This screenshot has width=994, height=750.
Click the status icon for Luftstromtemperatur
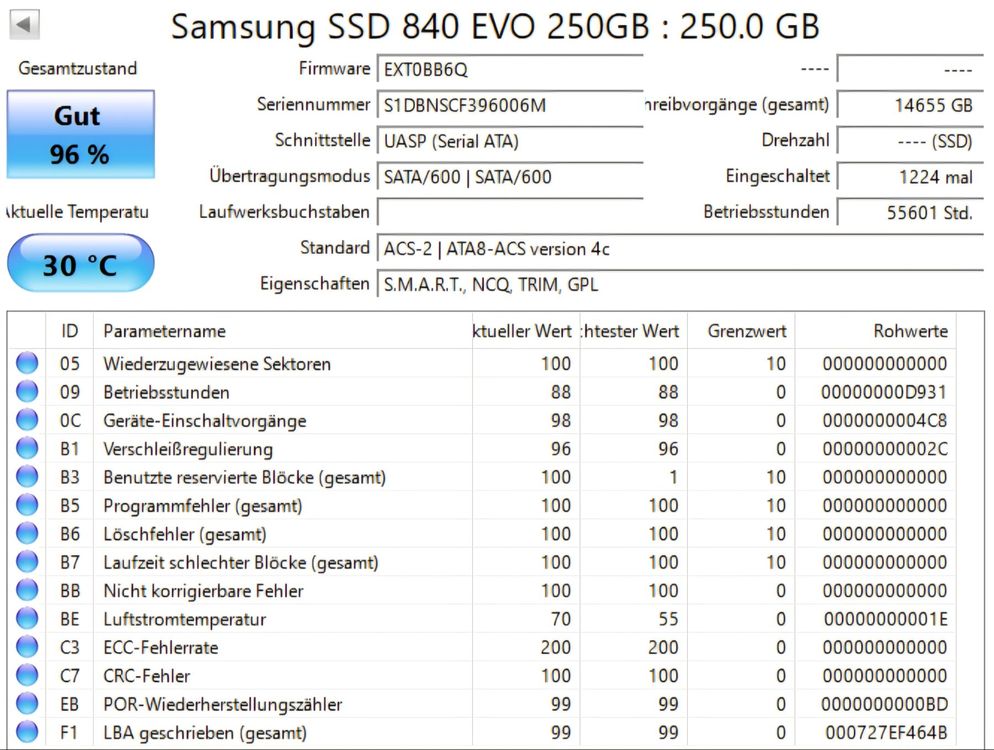tap(27, 619)
